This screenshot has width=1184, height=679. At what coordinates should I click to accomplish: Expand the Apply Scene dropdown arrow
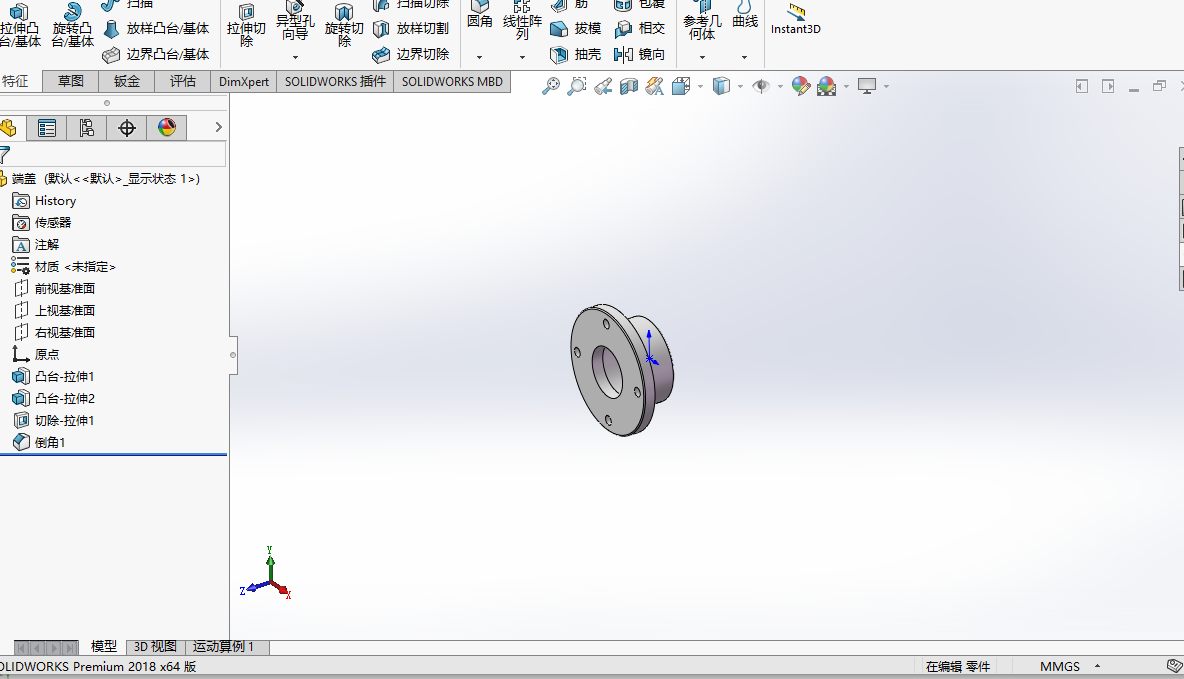[x=846, y=87]
